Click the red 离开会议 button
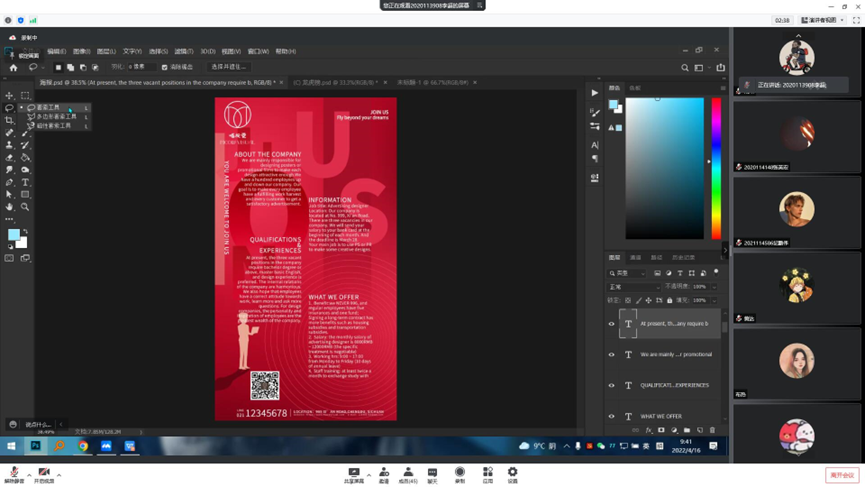Image resolution: width=865 pixels, height=487 pixels. 841,475
